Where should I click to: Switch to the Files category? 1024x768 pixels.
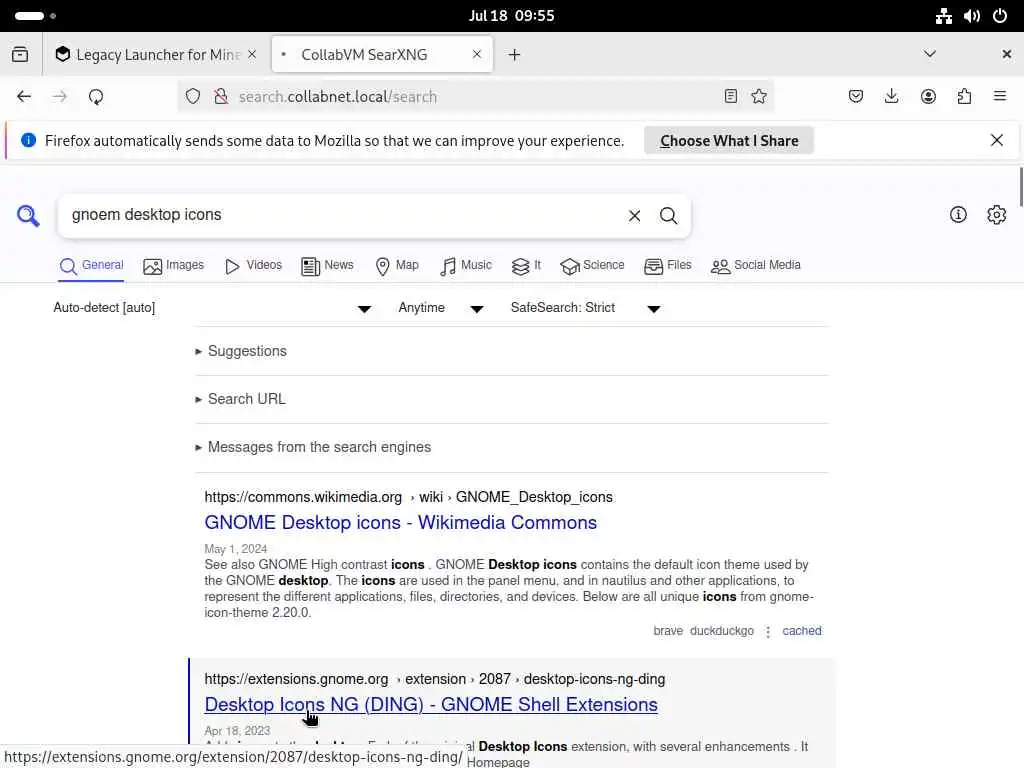coord(667,266)
